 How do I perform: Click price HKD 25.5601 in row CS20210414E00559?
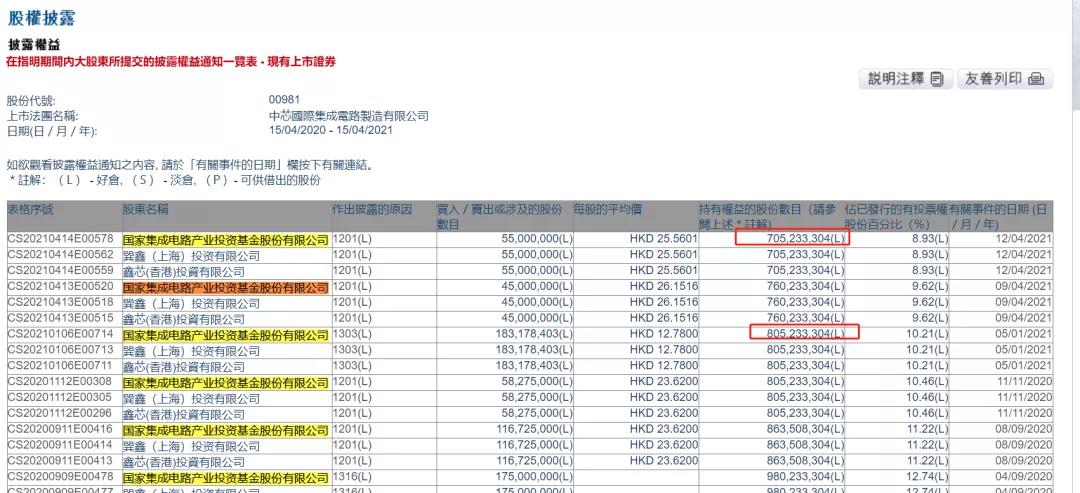point(663,271)
